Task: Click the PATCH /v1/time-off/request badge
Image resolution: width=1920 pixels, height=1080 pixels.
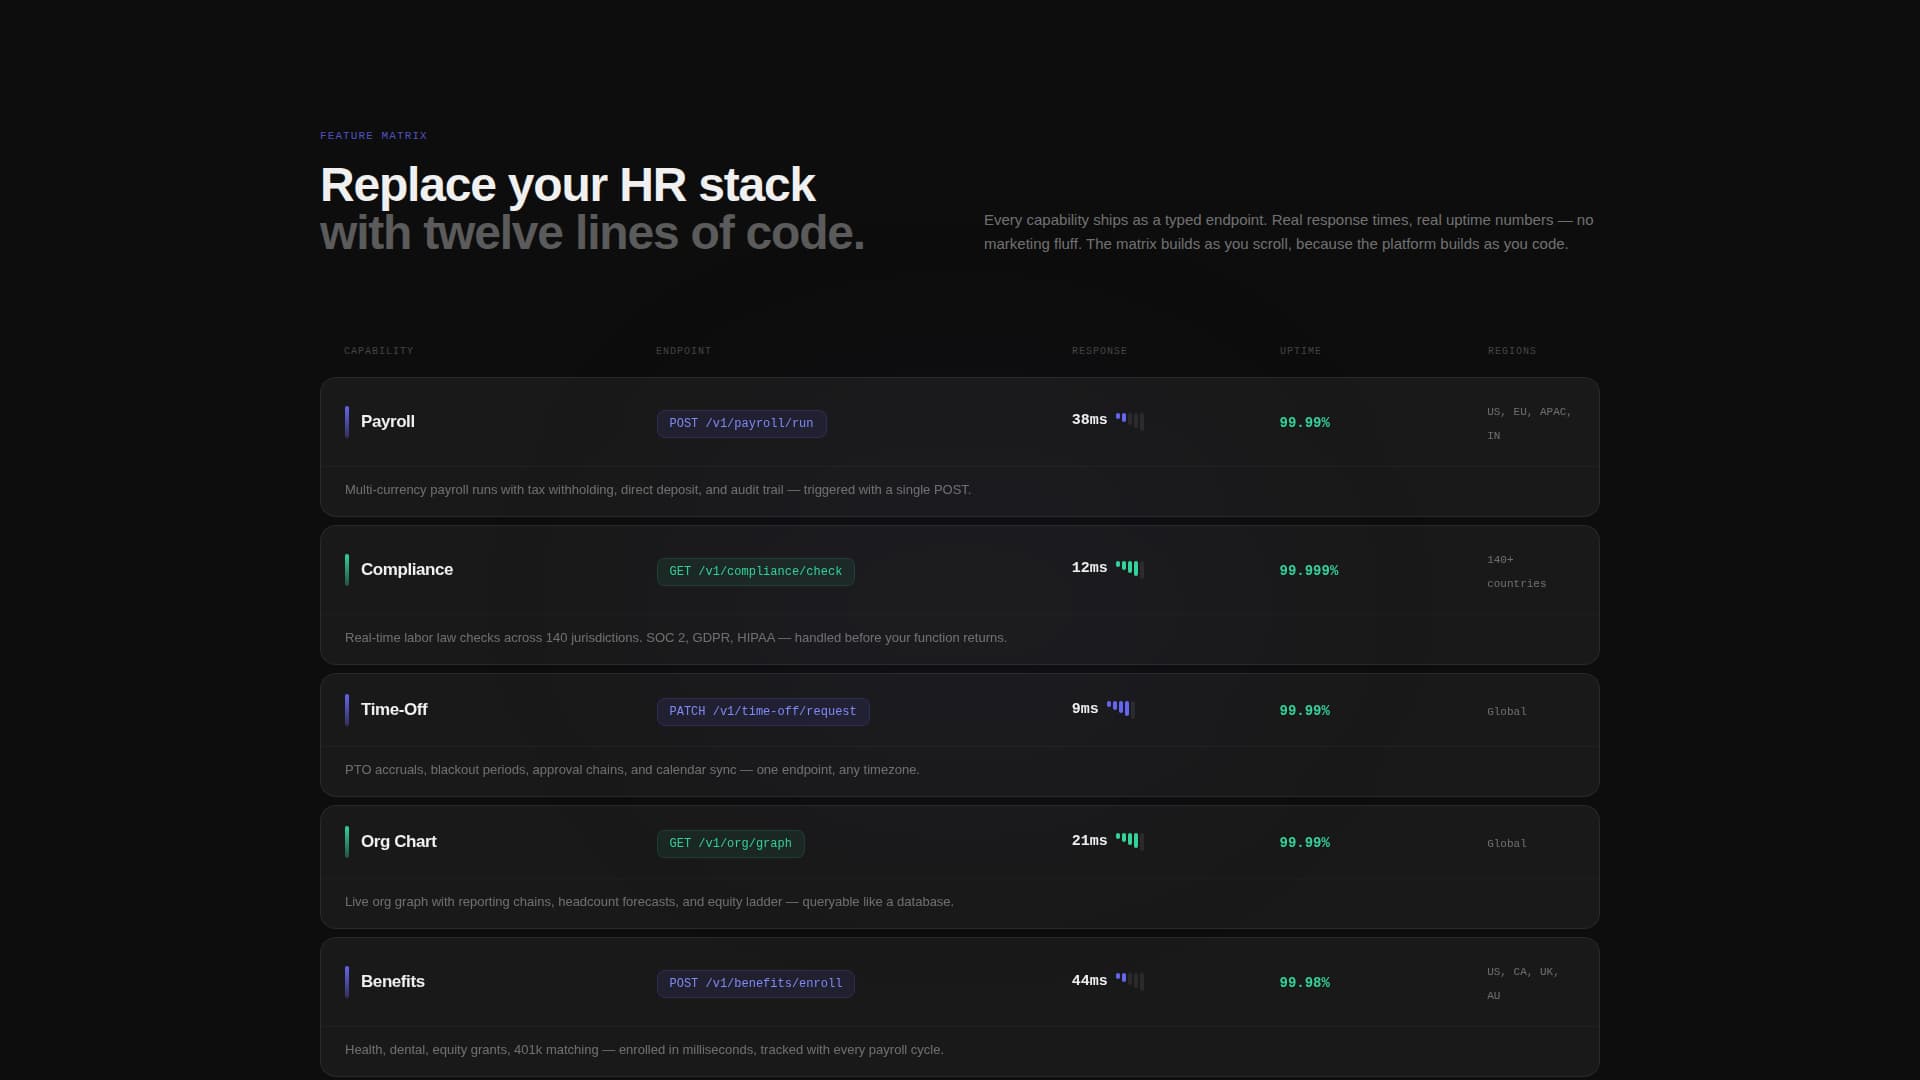Action: (x=763, y=711)
